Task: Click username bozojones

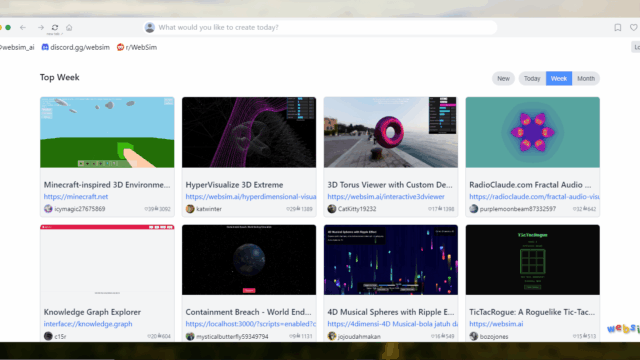Action: tap(494, 337)
